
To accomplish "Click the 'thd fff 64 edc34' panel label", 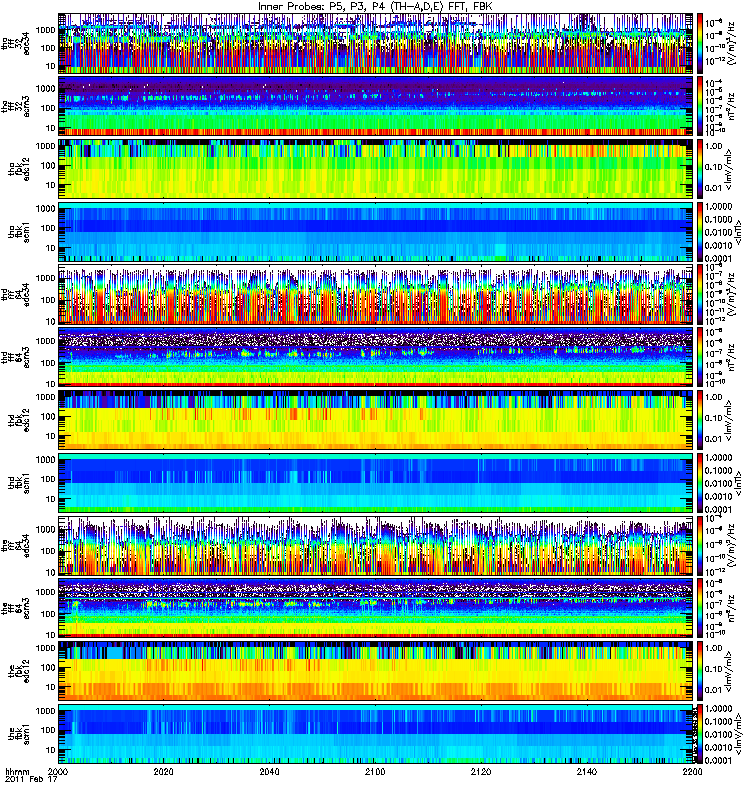I will pyautogui.click(x=15, y=294).
